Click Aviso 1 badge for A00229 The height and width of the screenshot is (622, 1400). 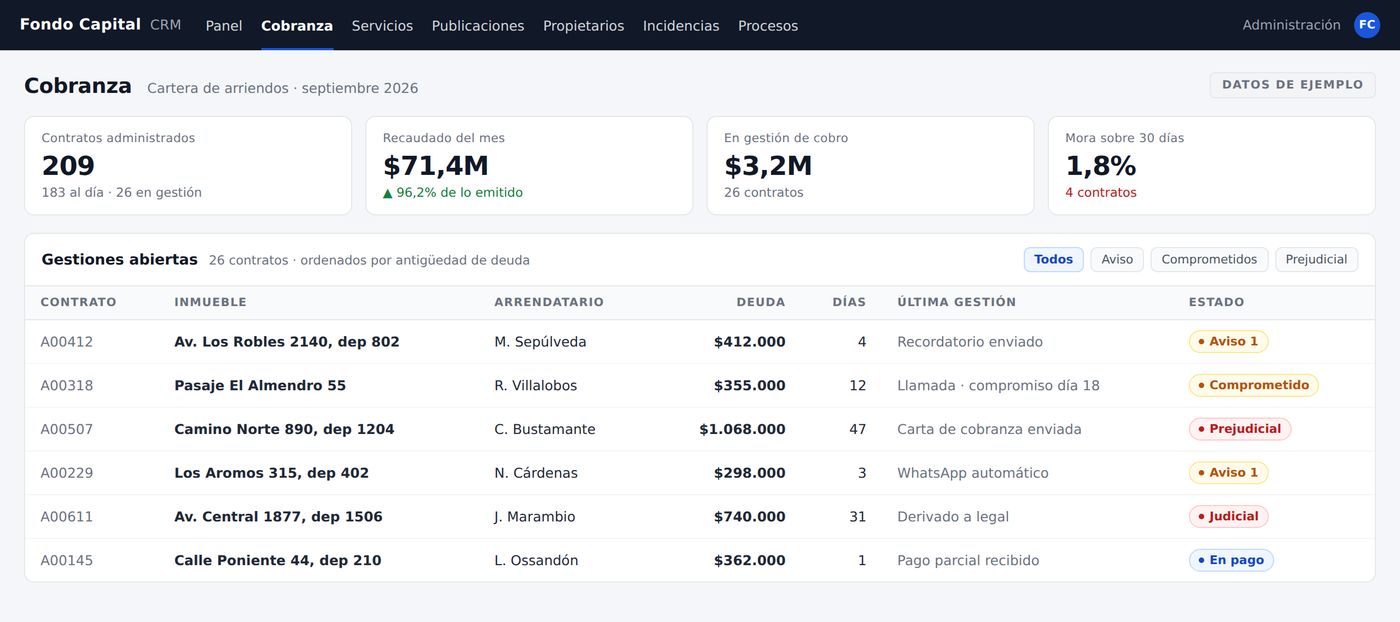click(1228, 473)
